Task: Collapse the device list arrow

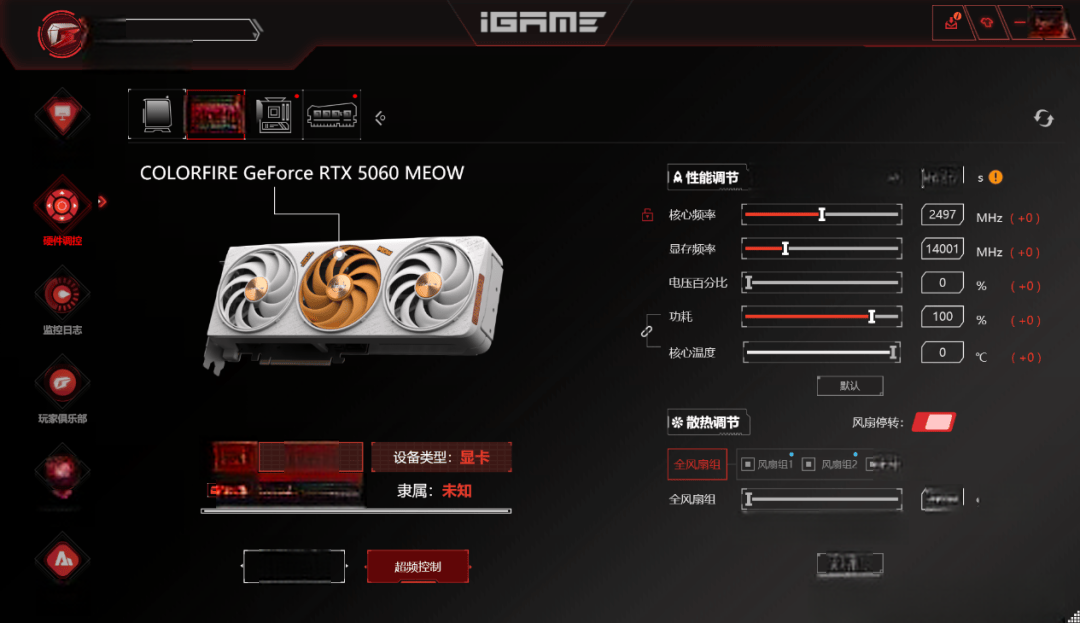Action: pyautogui.click(x=380, y=118)
